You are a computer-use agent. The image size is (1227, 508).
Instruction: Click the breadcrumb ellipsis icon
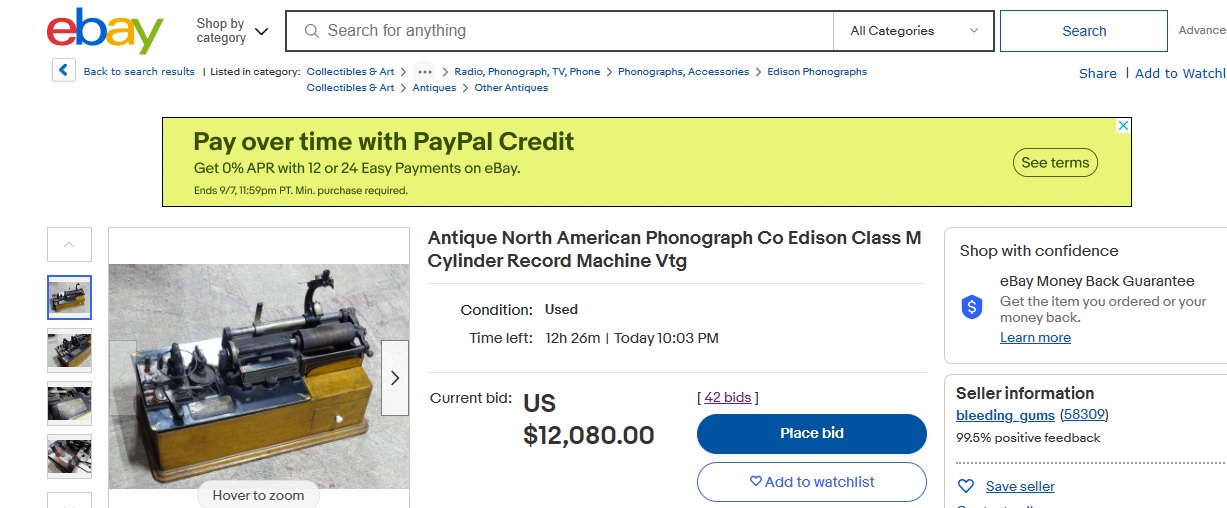424,72
